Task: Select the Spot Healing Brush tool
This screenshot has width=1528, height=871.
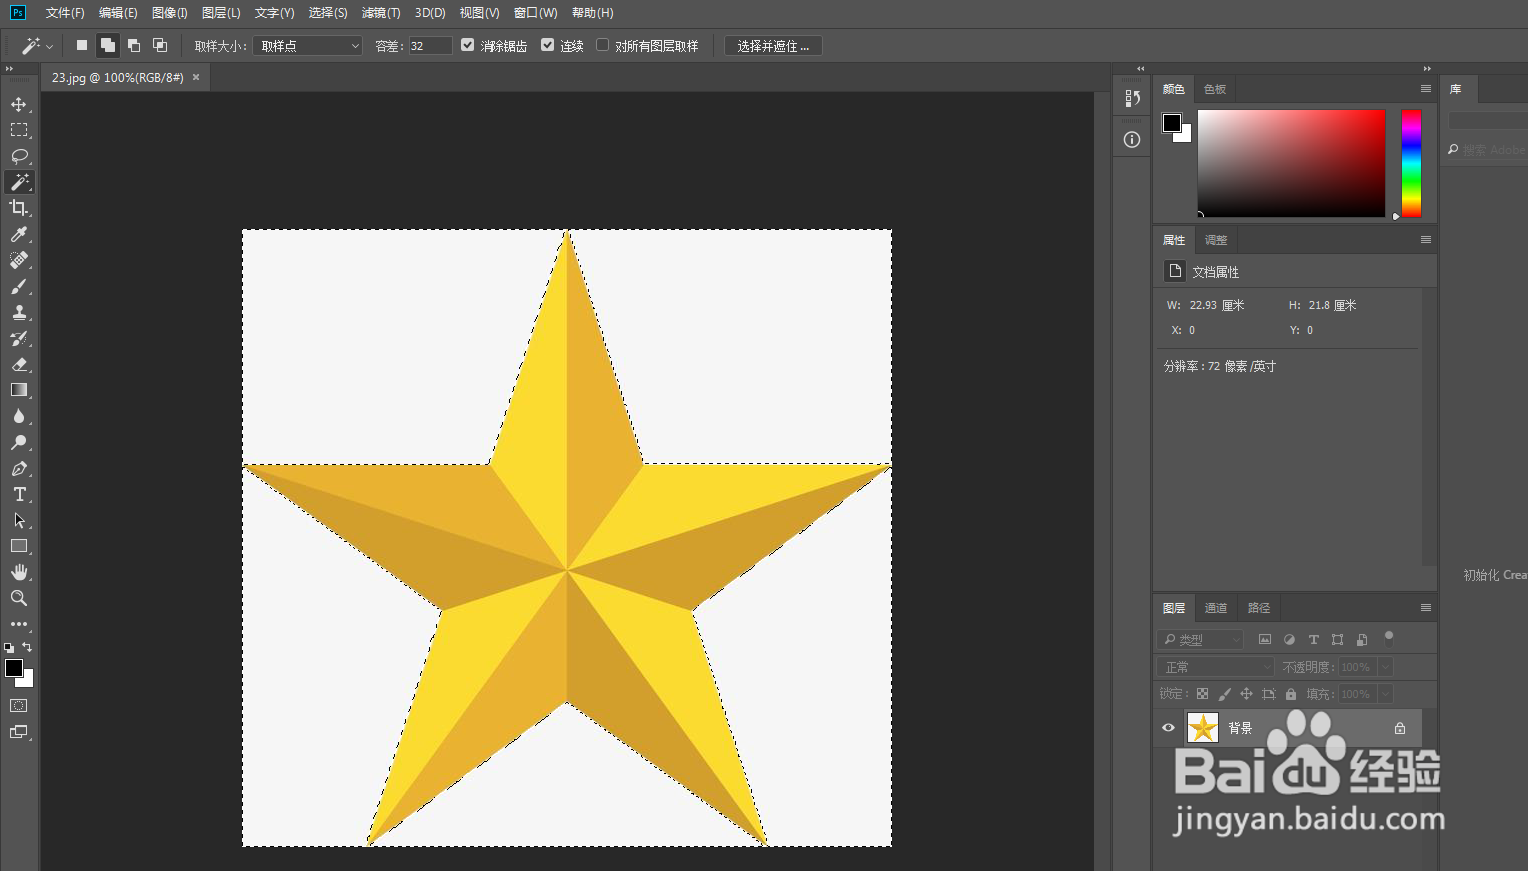Action: [x=19, y=260]
